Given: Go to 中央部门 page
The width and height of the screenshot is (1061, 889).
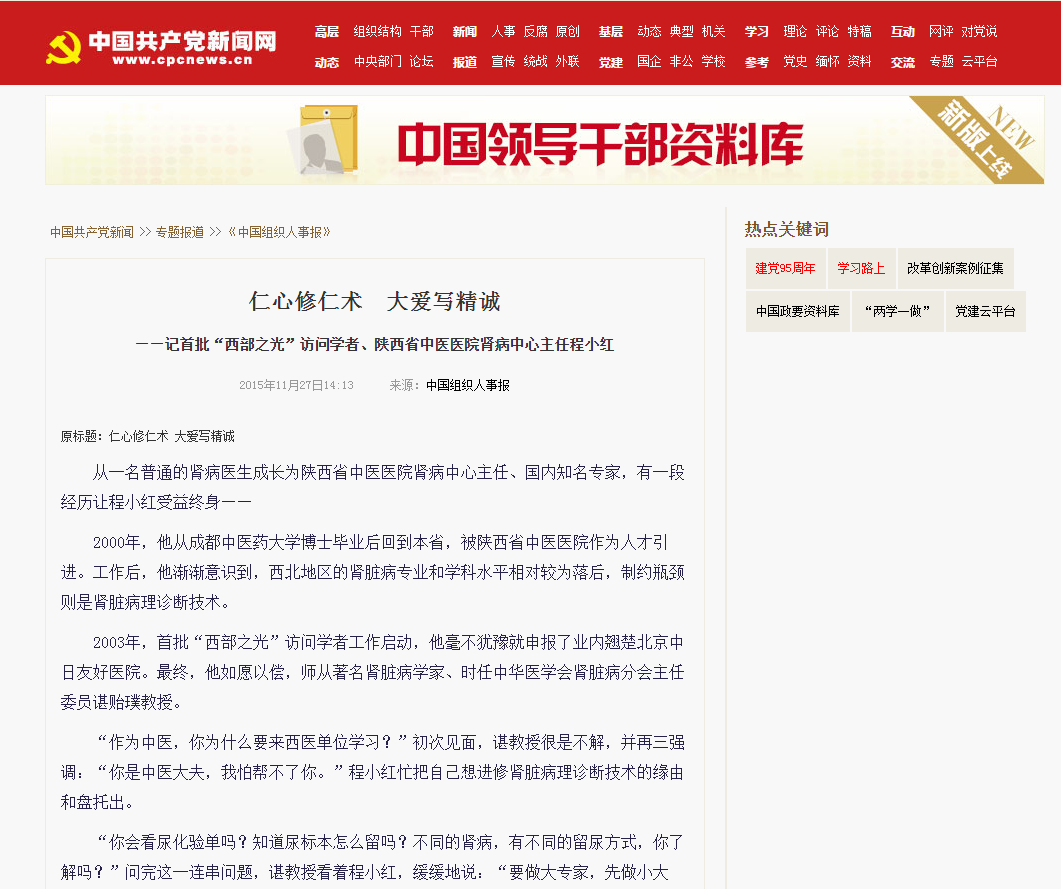Looking at the screenshot, I should [378, 62].
